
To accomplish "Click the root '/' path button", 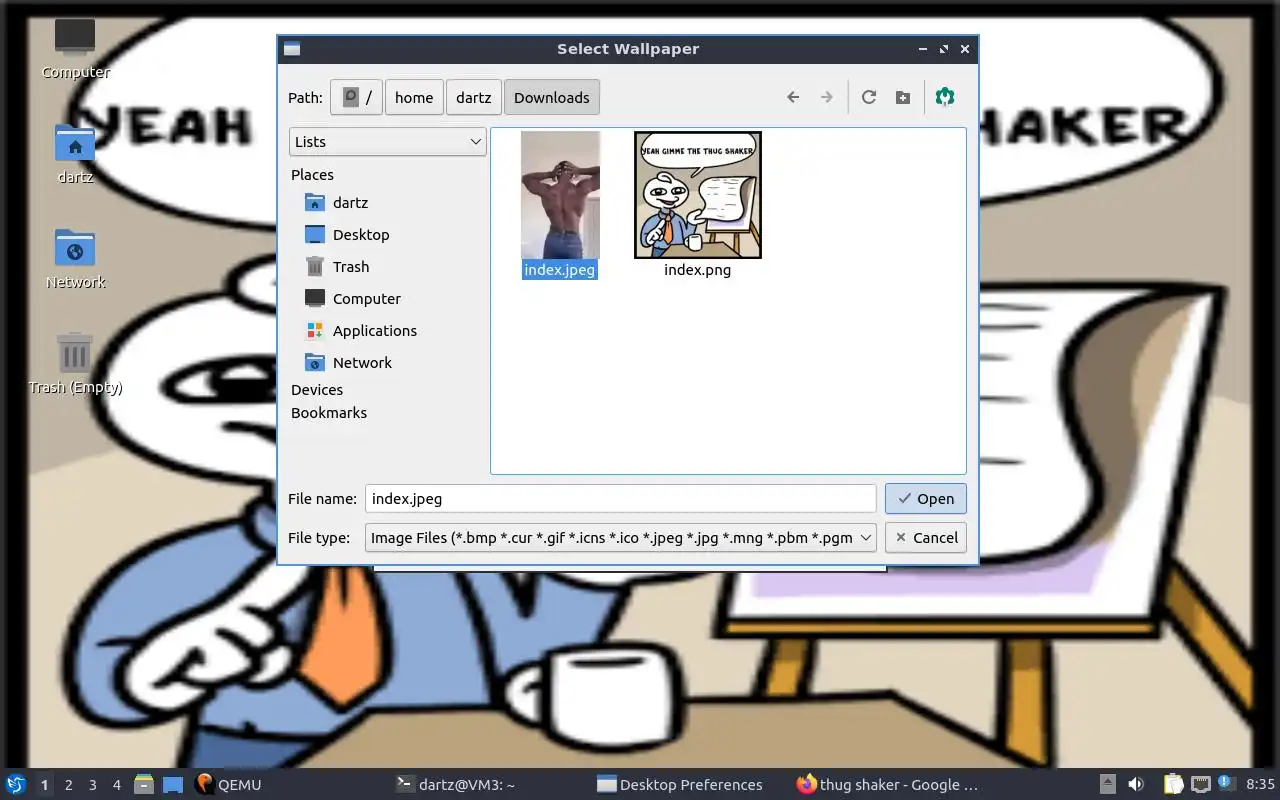I will point(357,97).
